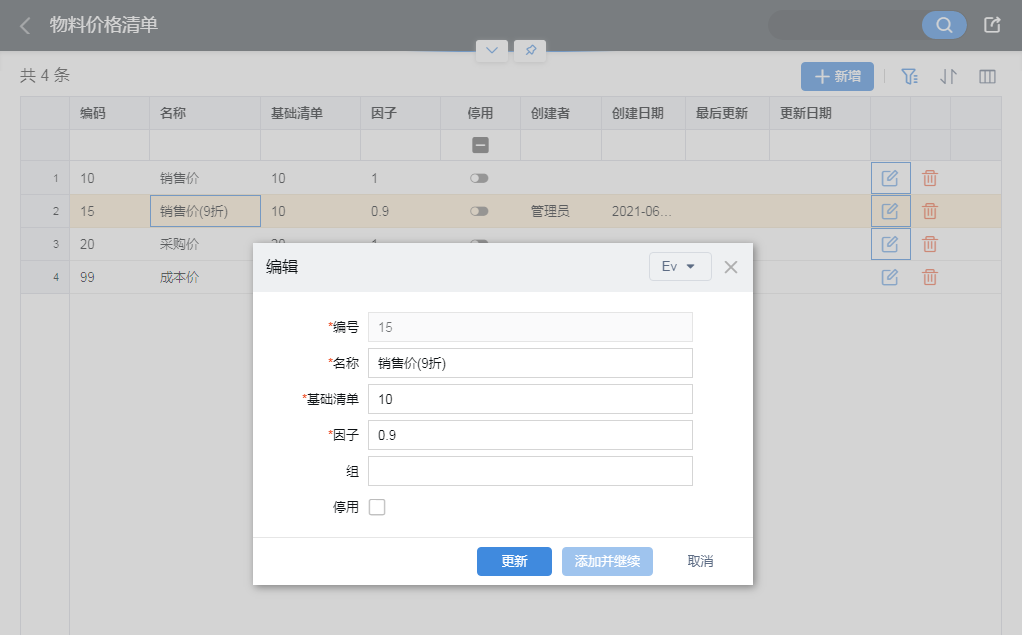The width and height of the screenshot is (1022, 635).
Task: Open the column layout icon
Action: point(987,76)
